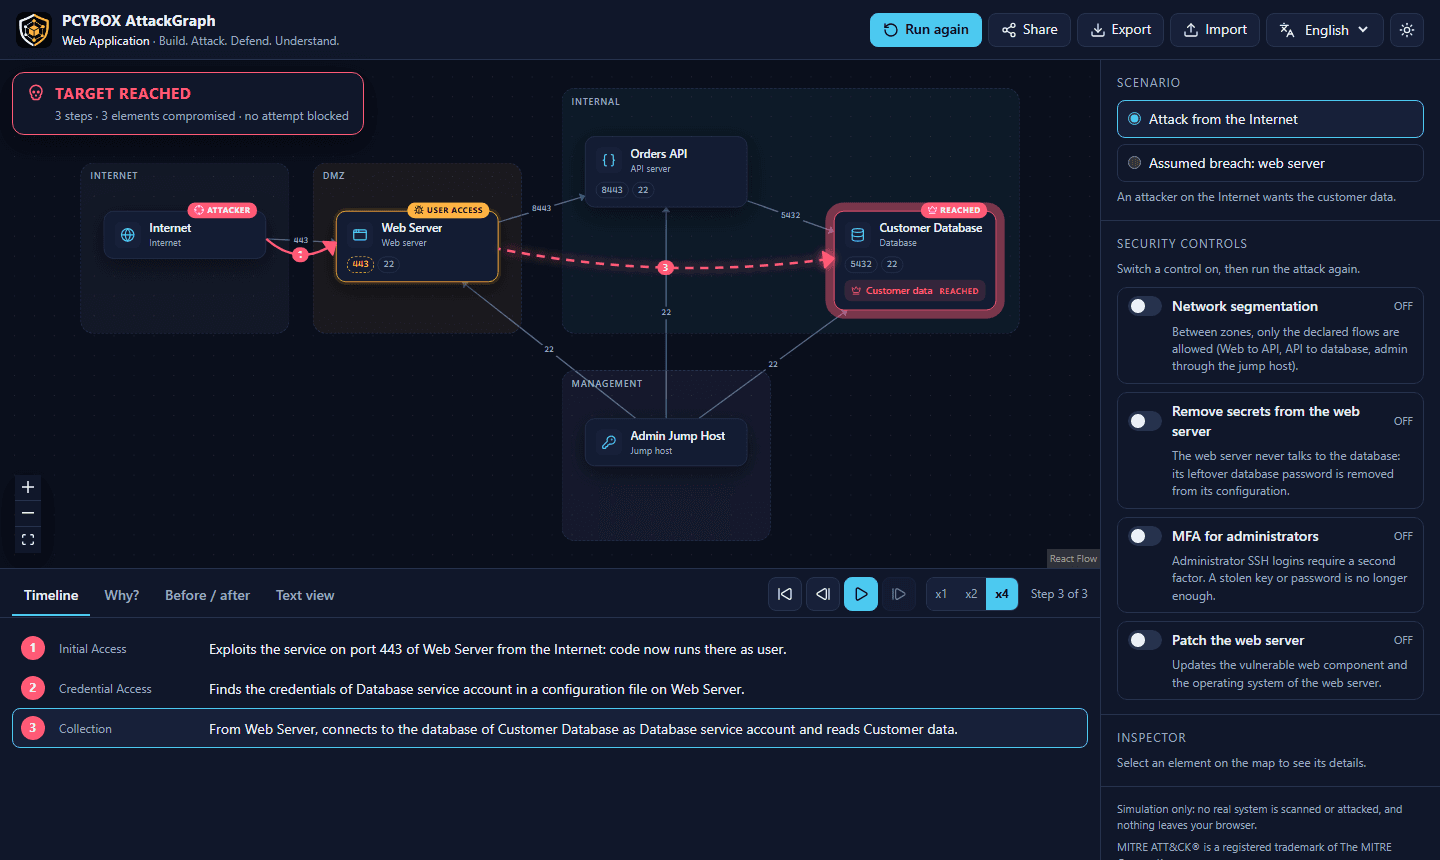Click the PCYBOX shield logo

[34, 30]
